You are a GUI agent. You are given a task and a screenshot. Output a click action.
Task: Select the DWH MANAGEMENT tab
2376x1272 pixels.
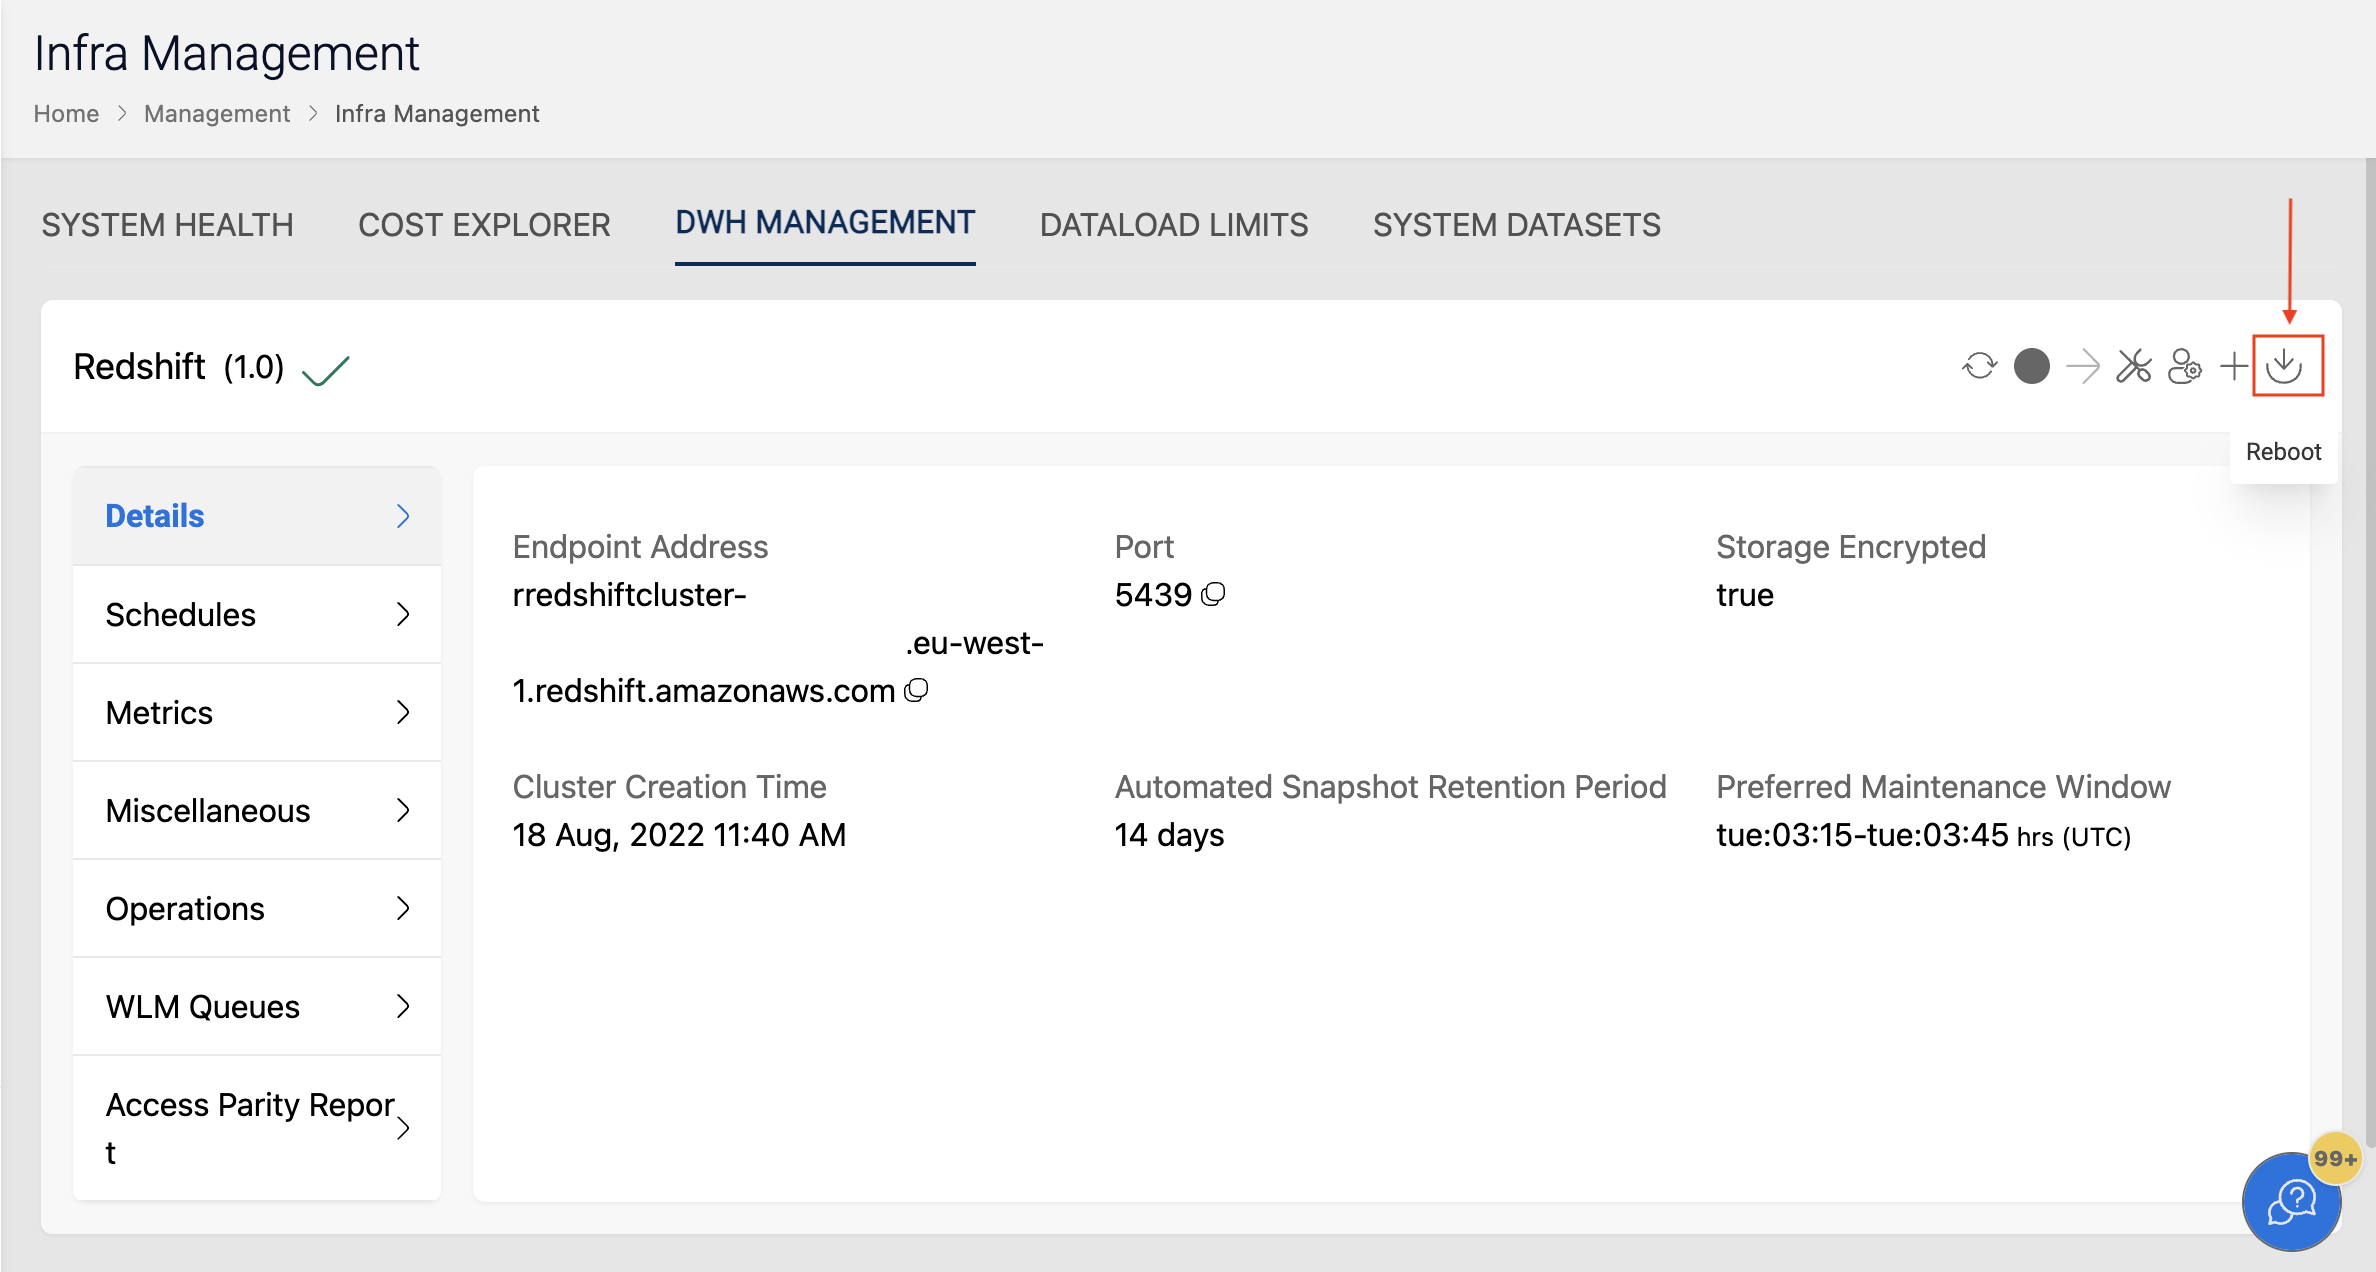click(x=825, y=222)
